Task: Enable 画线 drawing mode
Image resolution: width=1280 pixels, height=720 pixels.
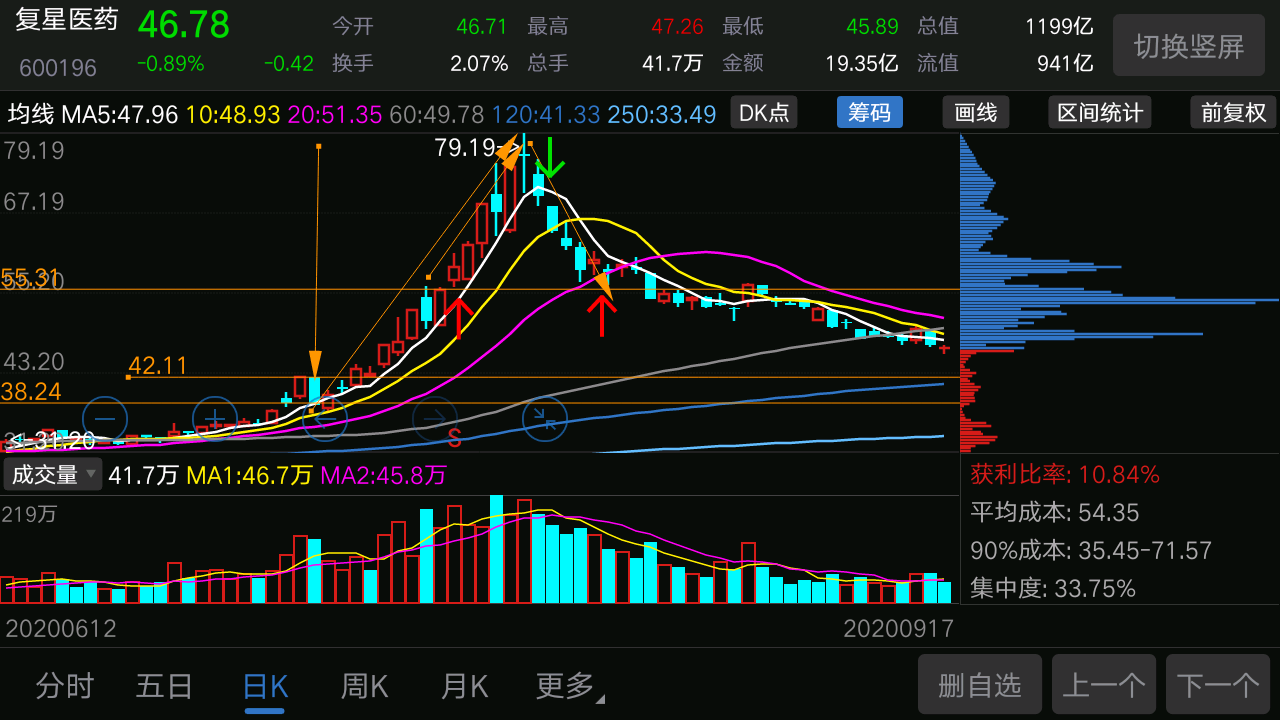Action: [976, 113]
